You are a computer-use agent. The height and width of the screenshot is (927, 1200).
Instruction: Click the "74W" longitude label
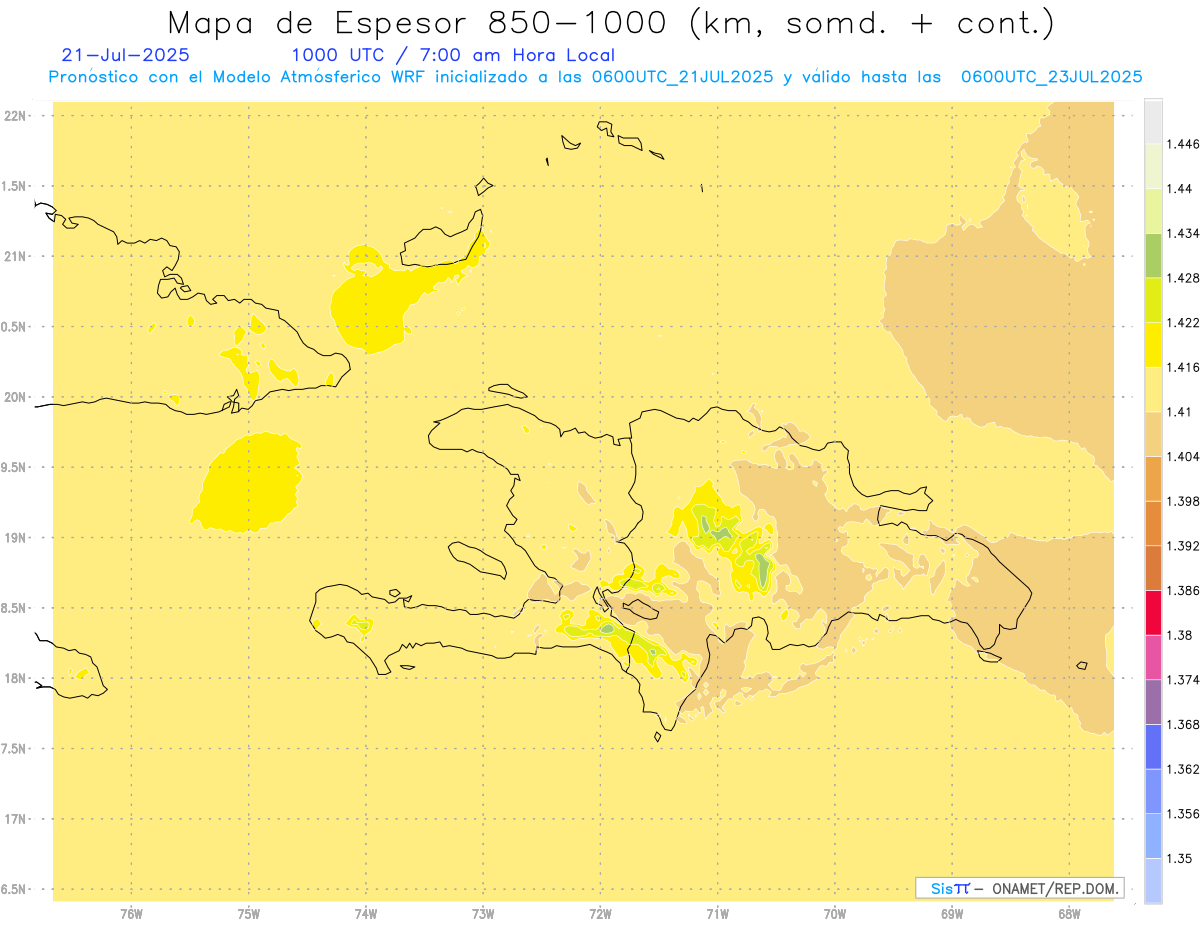pos(365,912)
